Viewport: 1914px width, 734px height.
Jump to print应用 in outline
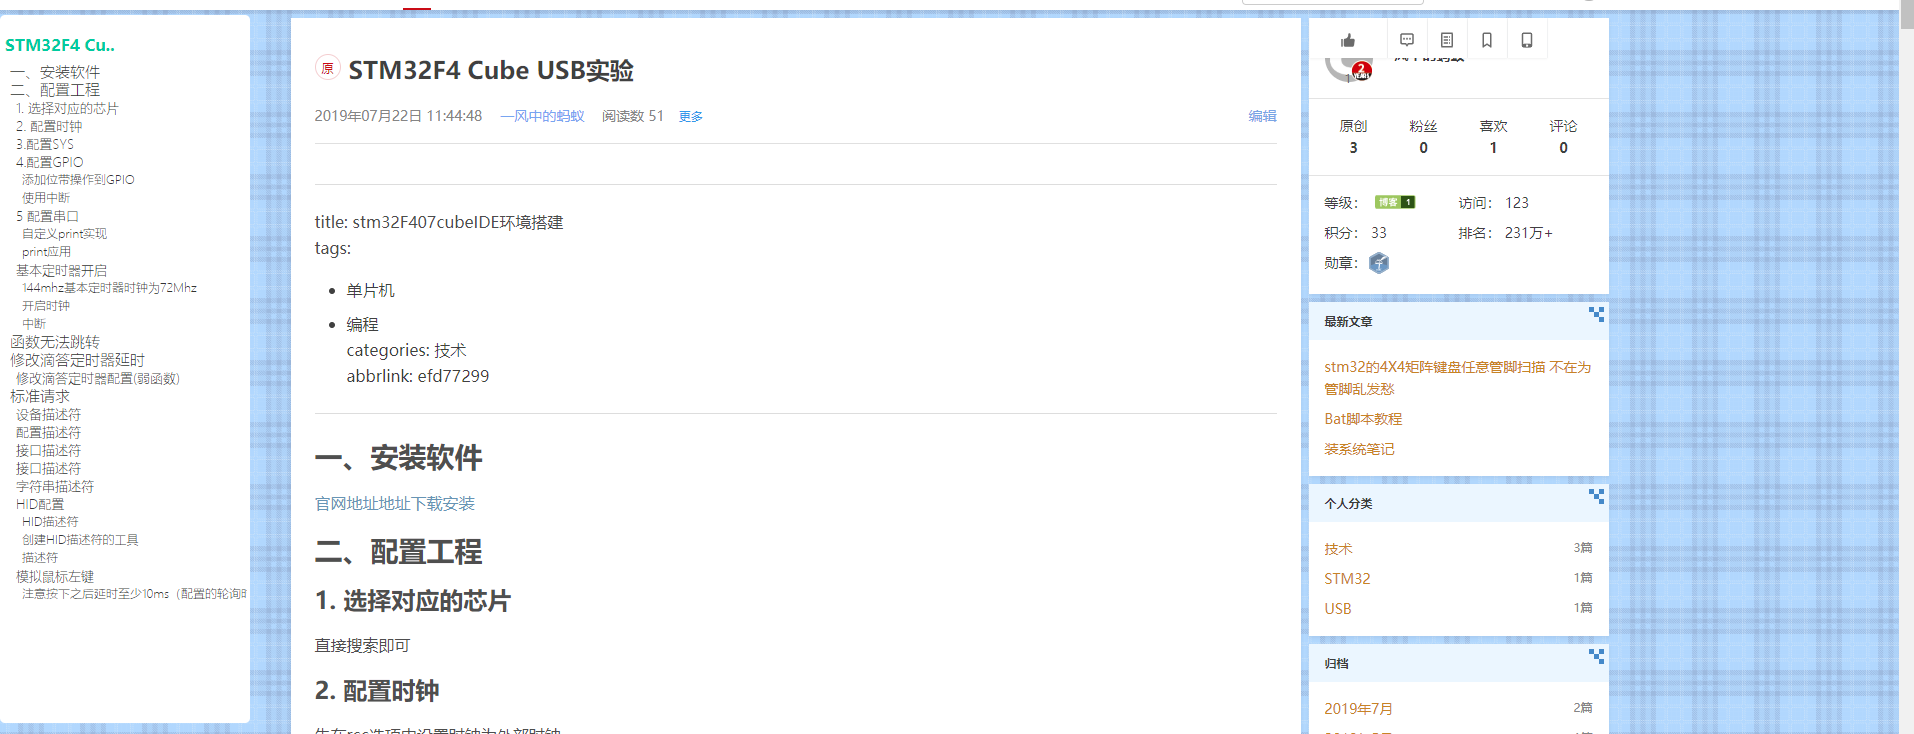[x=46, y=252]
